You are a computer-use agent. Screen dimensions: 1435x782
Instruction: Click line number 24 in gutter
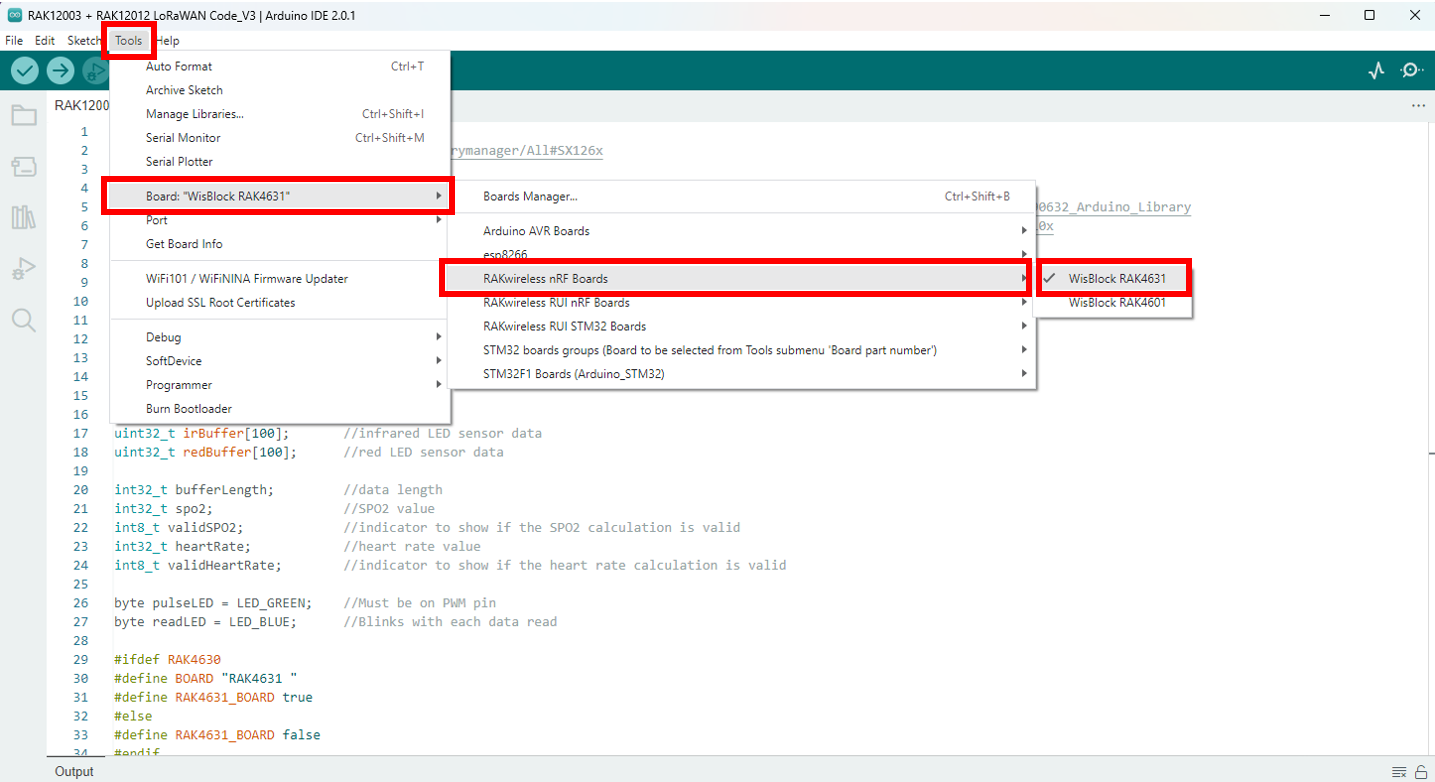coord(80,565)
